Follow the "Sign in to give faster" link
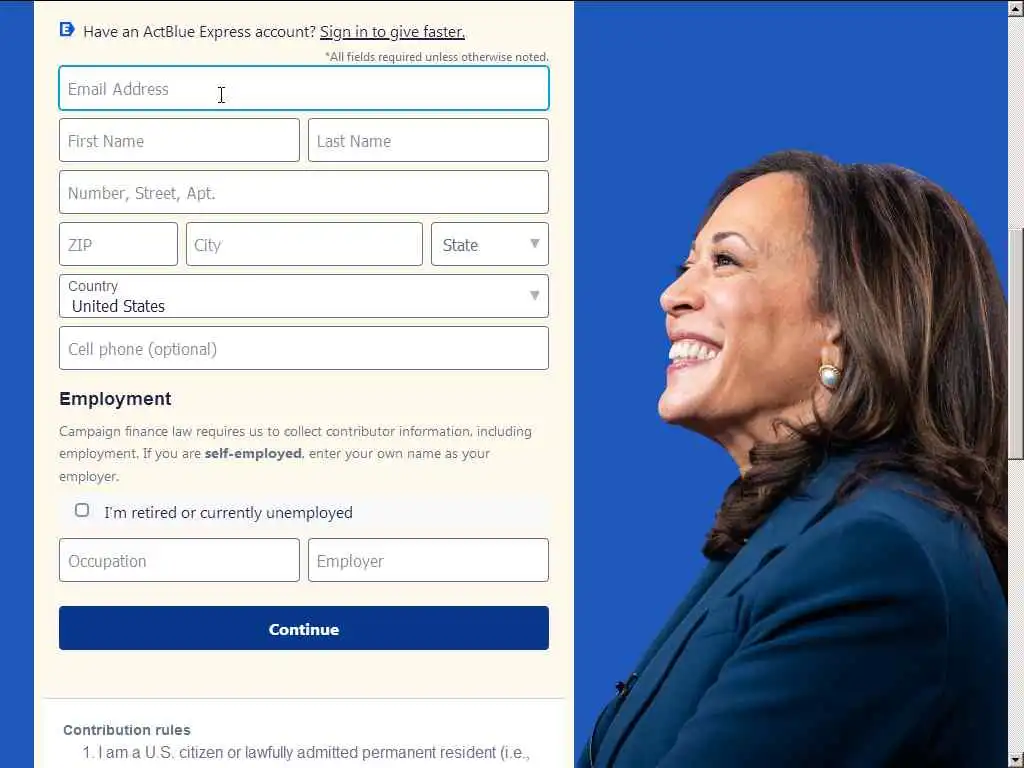Viewport: 1024px width, 768px height. [x=392, y=32]
